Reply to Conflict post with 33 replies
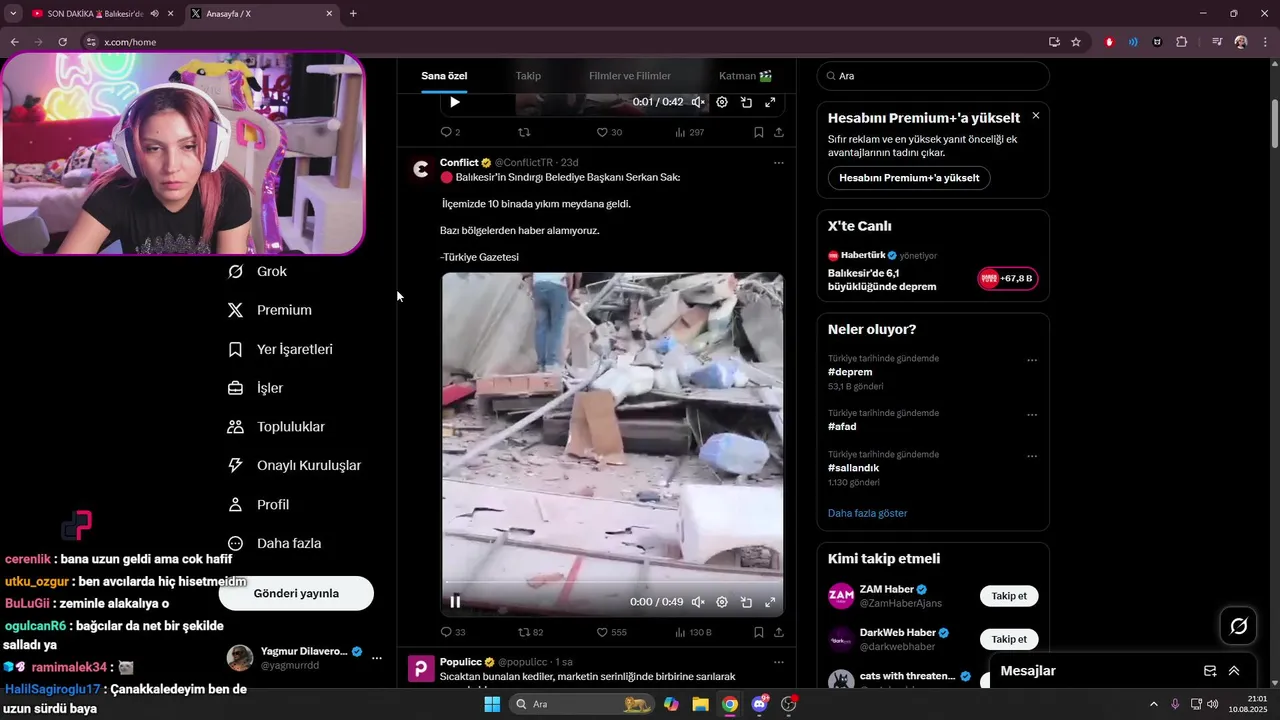 pyautogui.click(x=453, y=632)
